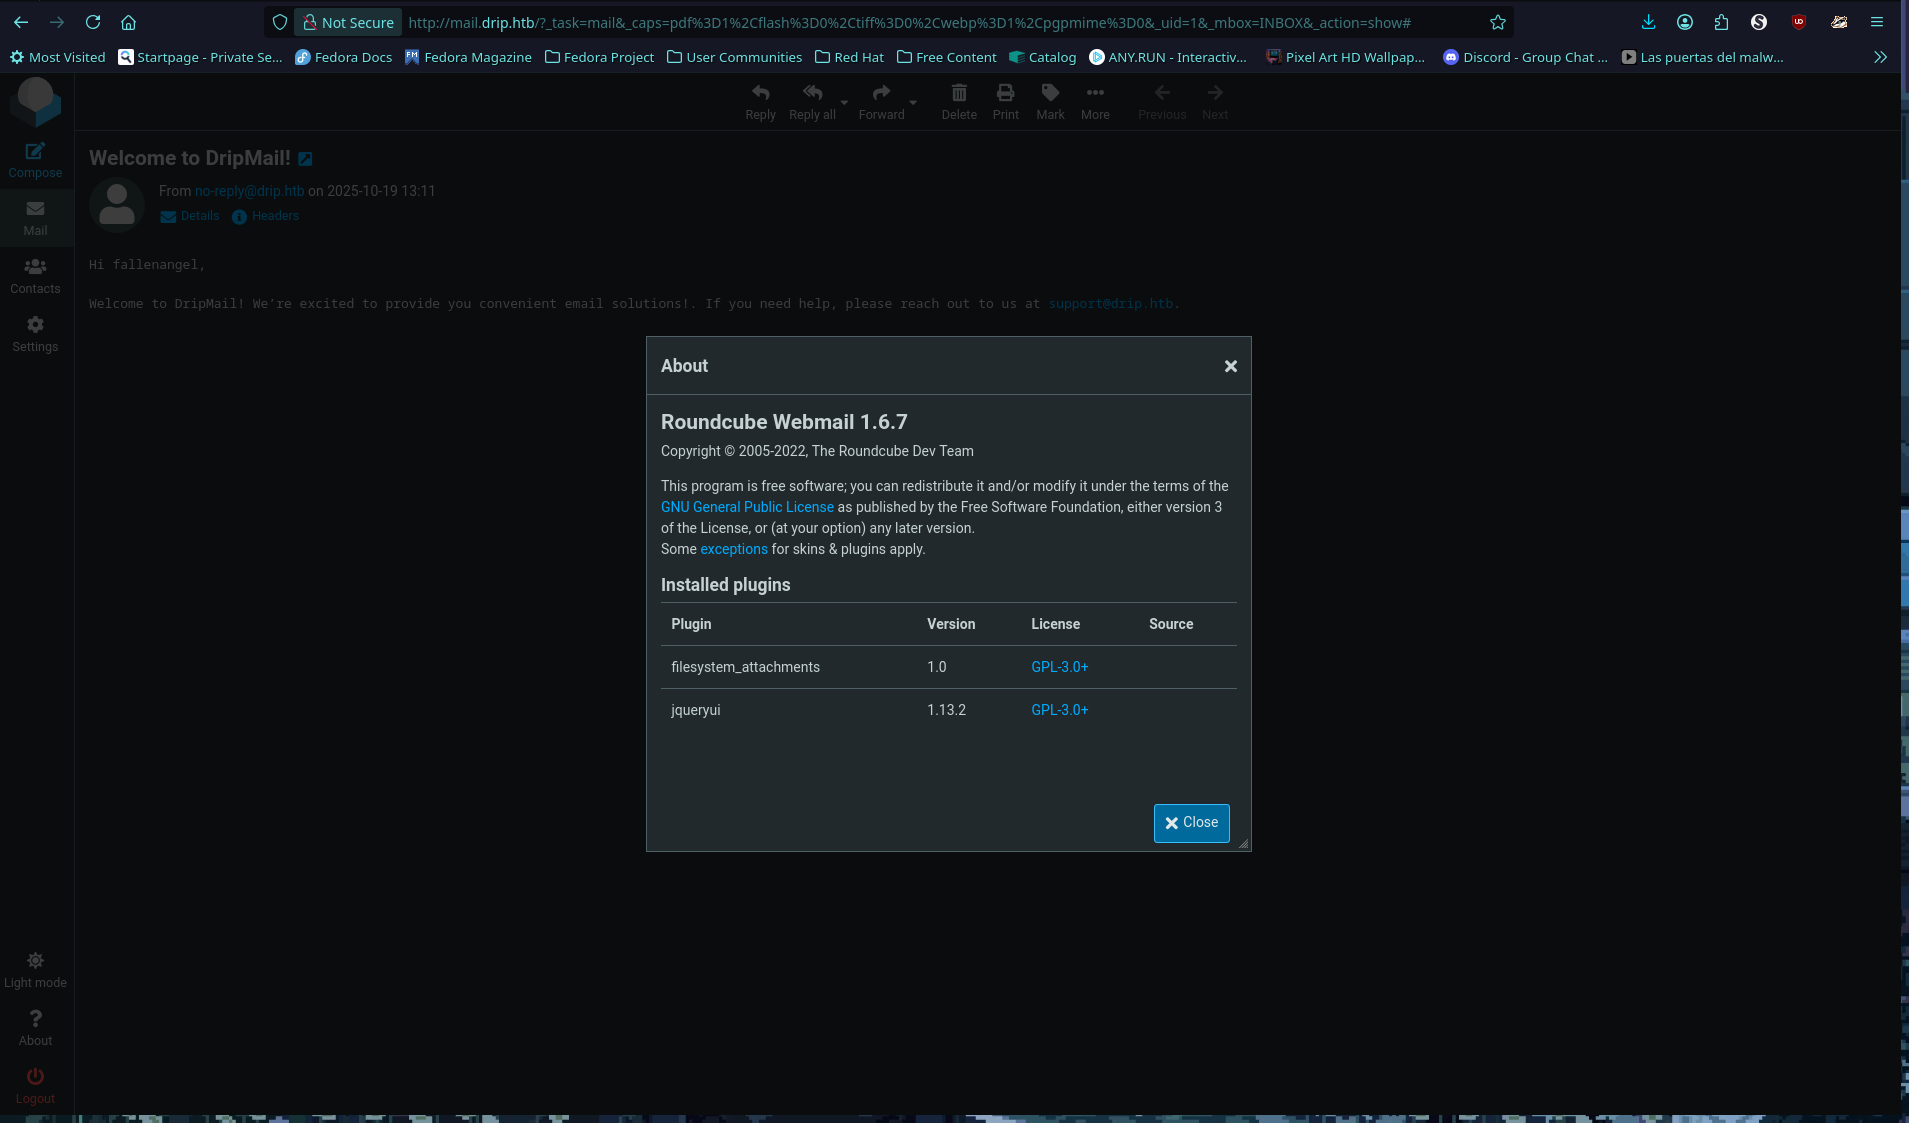Open the Fedora Docs bookmark

[343, 57]
